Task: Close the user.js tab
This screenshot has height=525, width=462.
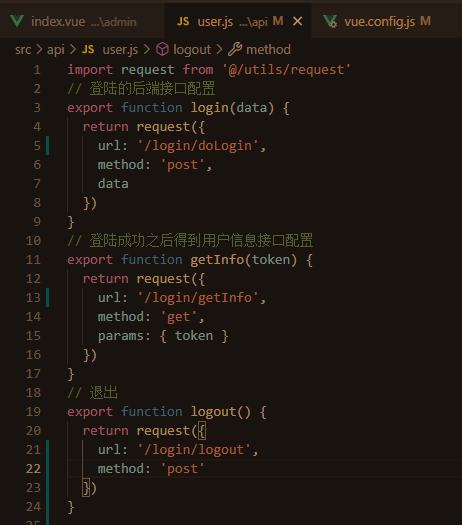Action: tap(297, 21)
